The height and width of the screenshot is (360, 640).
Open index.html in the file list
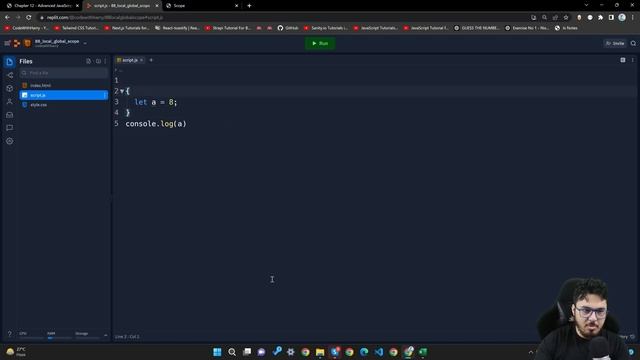point(64,85)
